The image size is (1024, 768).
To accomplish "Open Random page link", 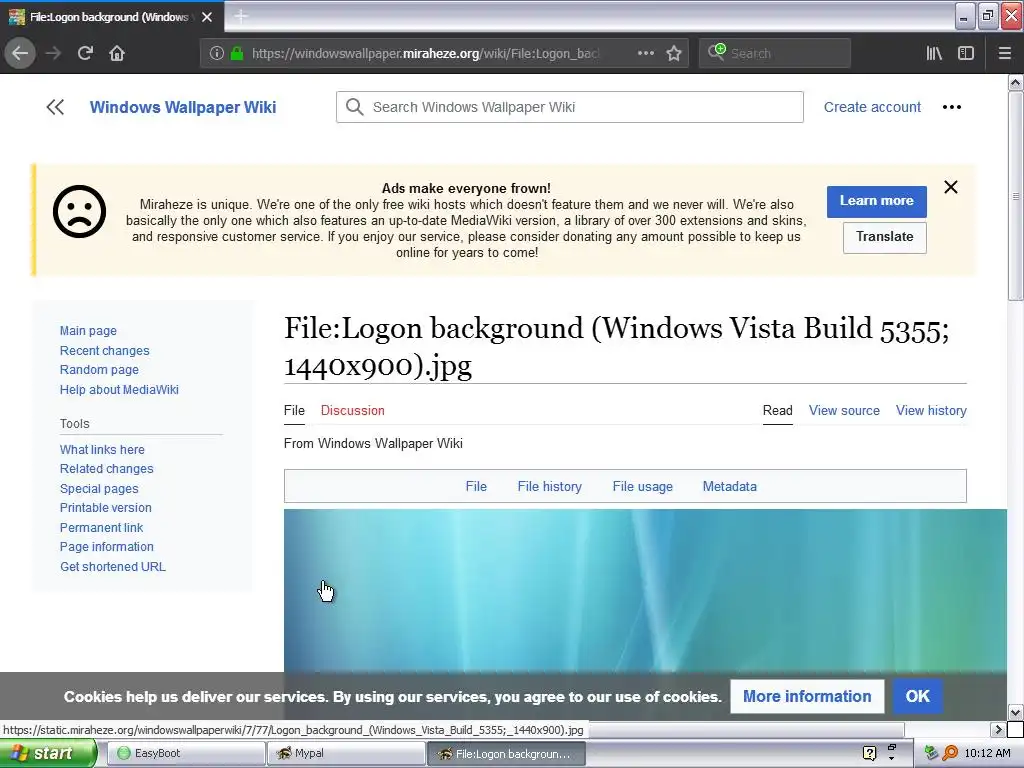I will point(99,370).
